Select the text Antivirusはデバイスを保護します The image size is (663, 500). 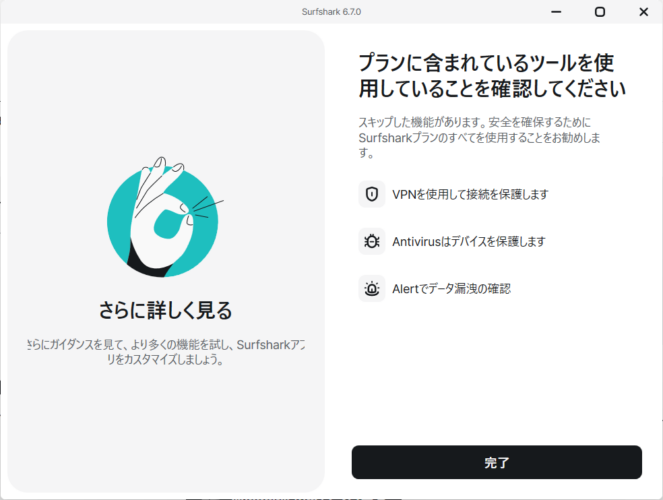click(468, 241)
